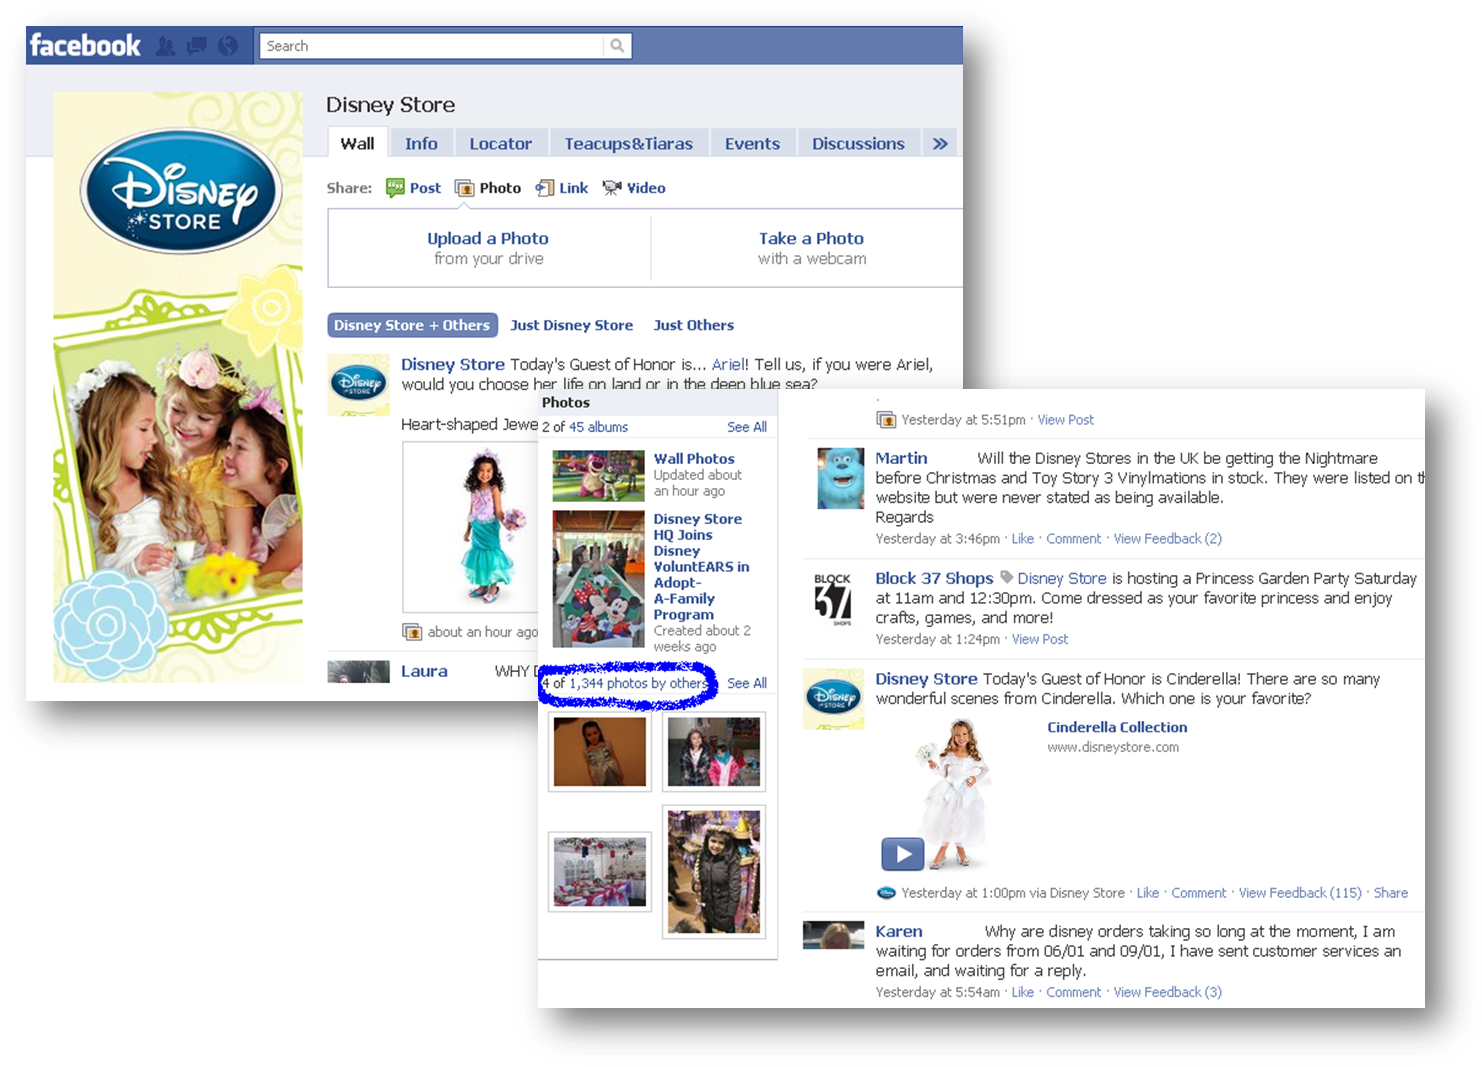This screenshot has width=1482, height=1067.
Task: Click View Post at Yesterday 5:51pm
Action: [1065, 420]
